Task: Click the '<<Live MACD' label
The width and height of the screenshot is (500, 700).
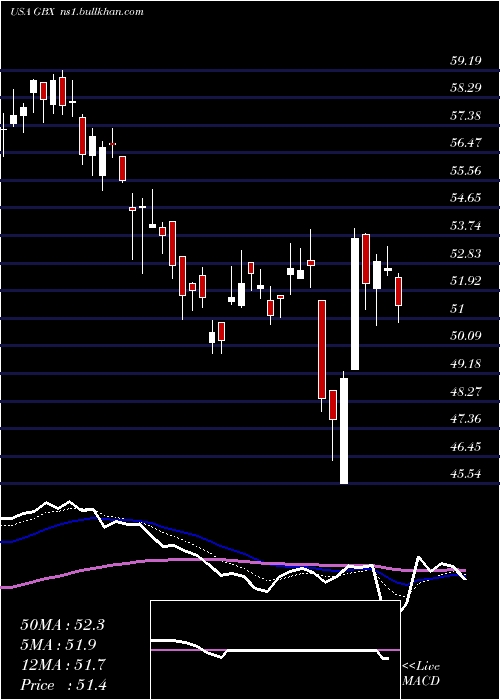Action: pos(421,674)
